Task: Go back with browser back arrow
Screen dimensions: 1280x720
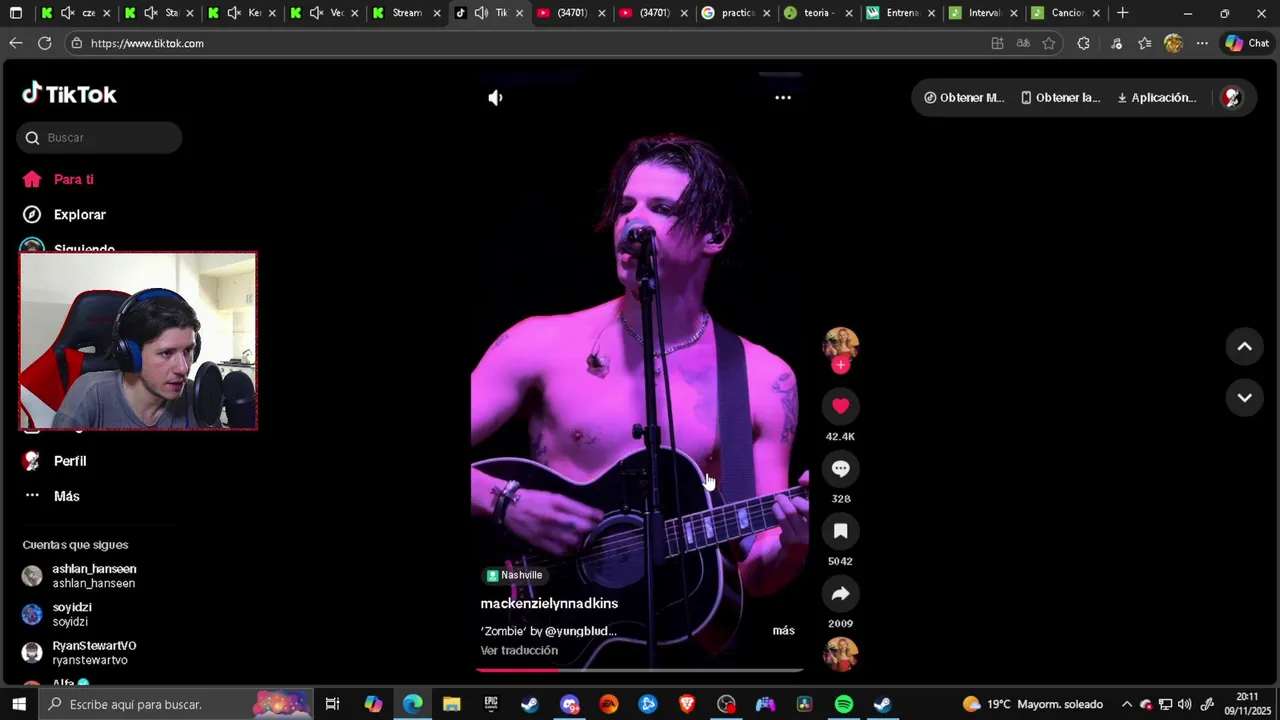Action: click(15, 43)
